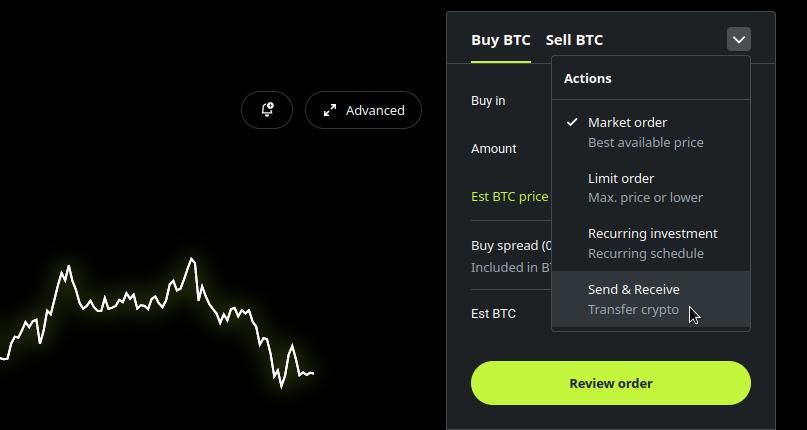Click the Est BTC row label
Viewport: 807px width, 430px height.
click(493, 314)
